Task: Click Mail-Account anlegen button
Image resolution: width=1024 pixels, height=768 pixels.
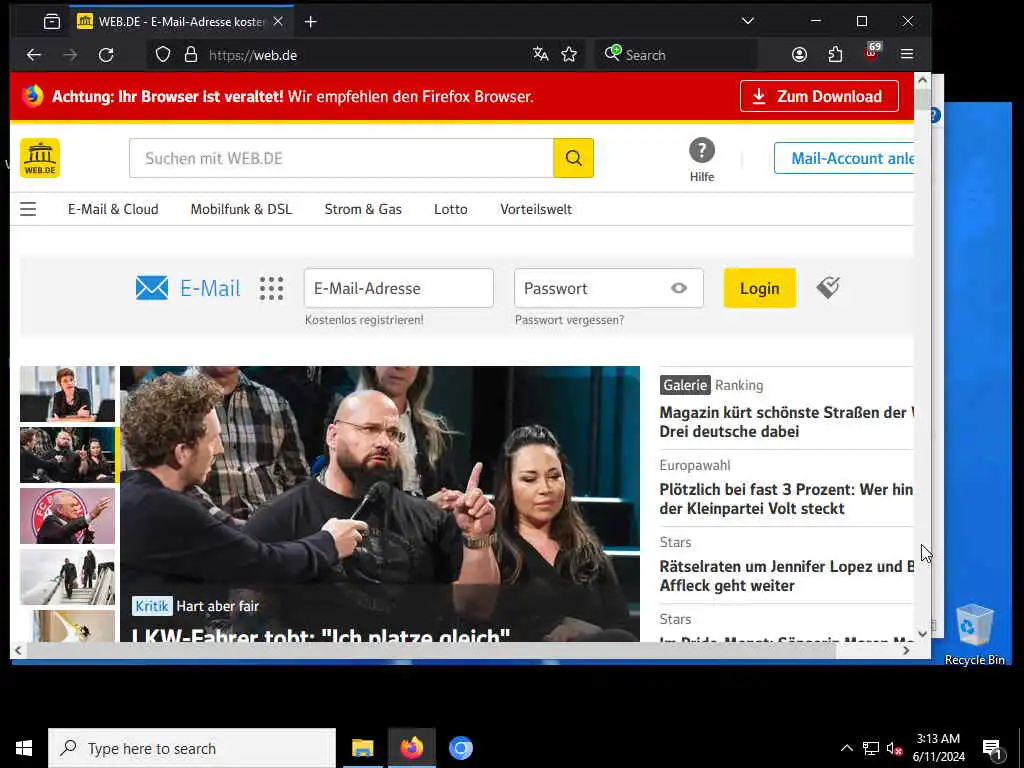Action: click(844, 158)
